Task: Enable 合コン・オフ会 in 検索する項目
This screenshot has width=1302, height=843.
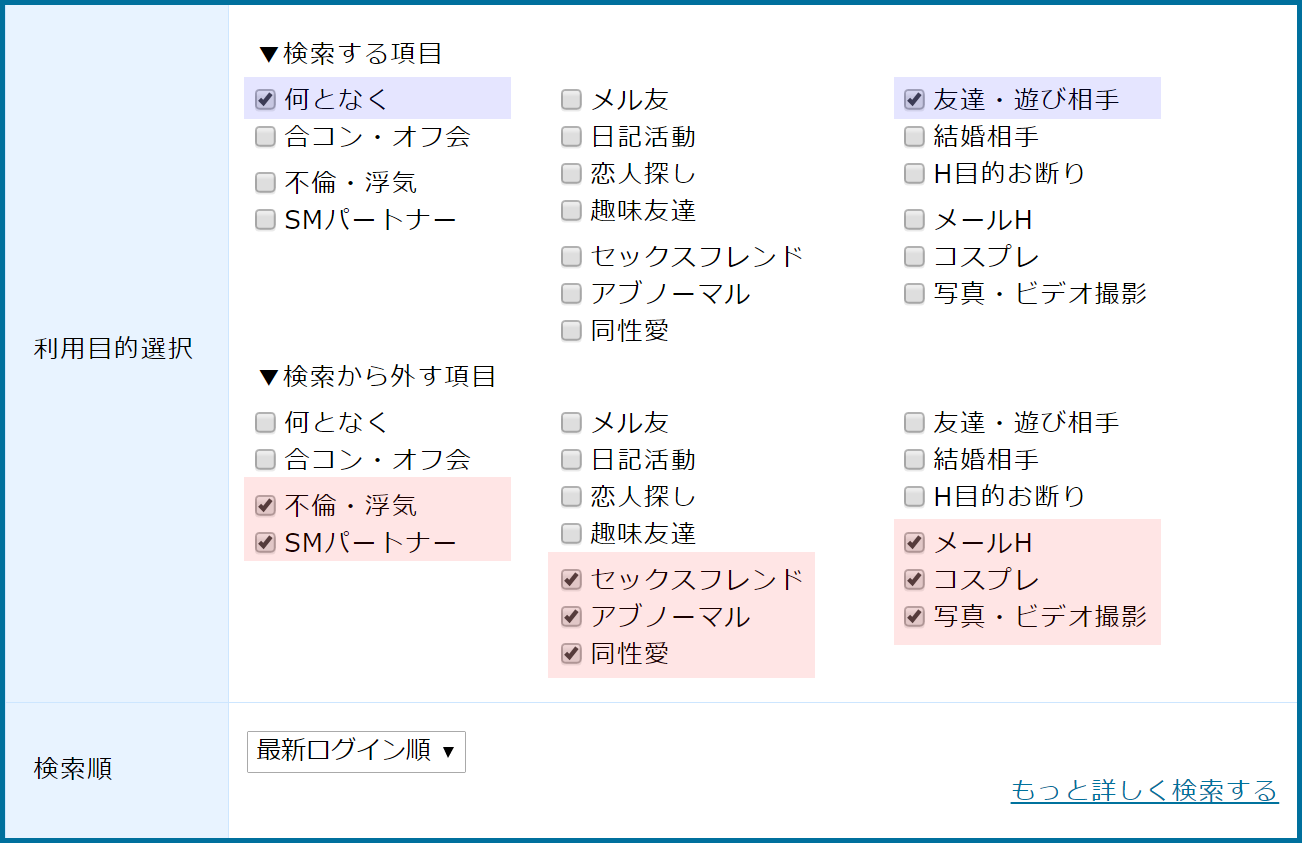Action: pyautogui.click(x=265, y=136)
